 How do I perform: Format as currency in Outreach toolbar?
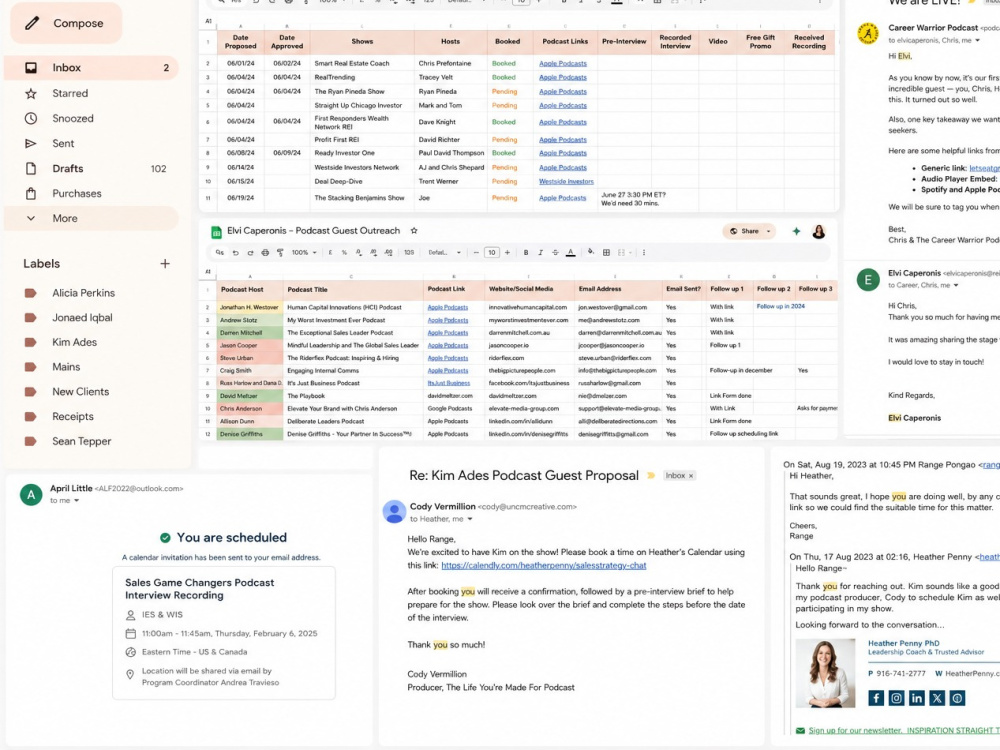tap(330, 253)
